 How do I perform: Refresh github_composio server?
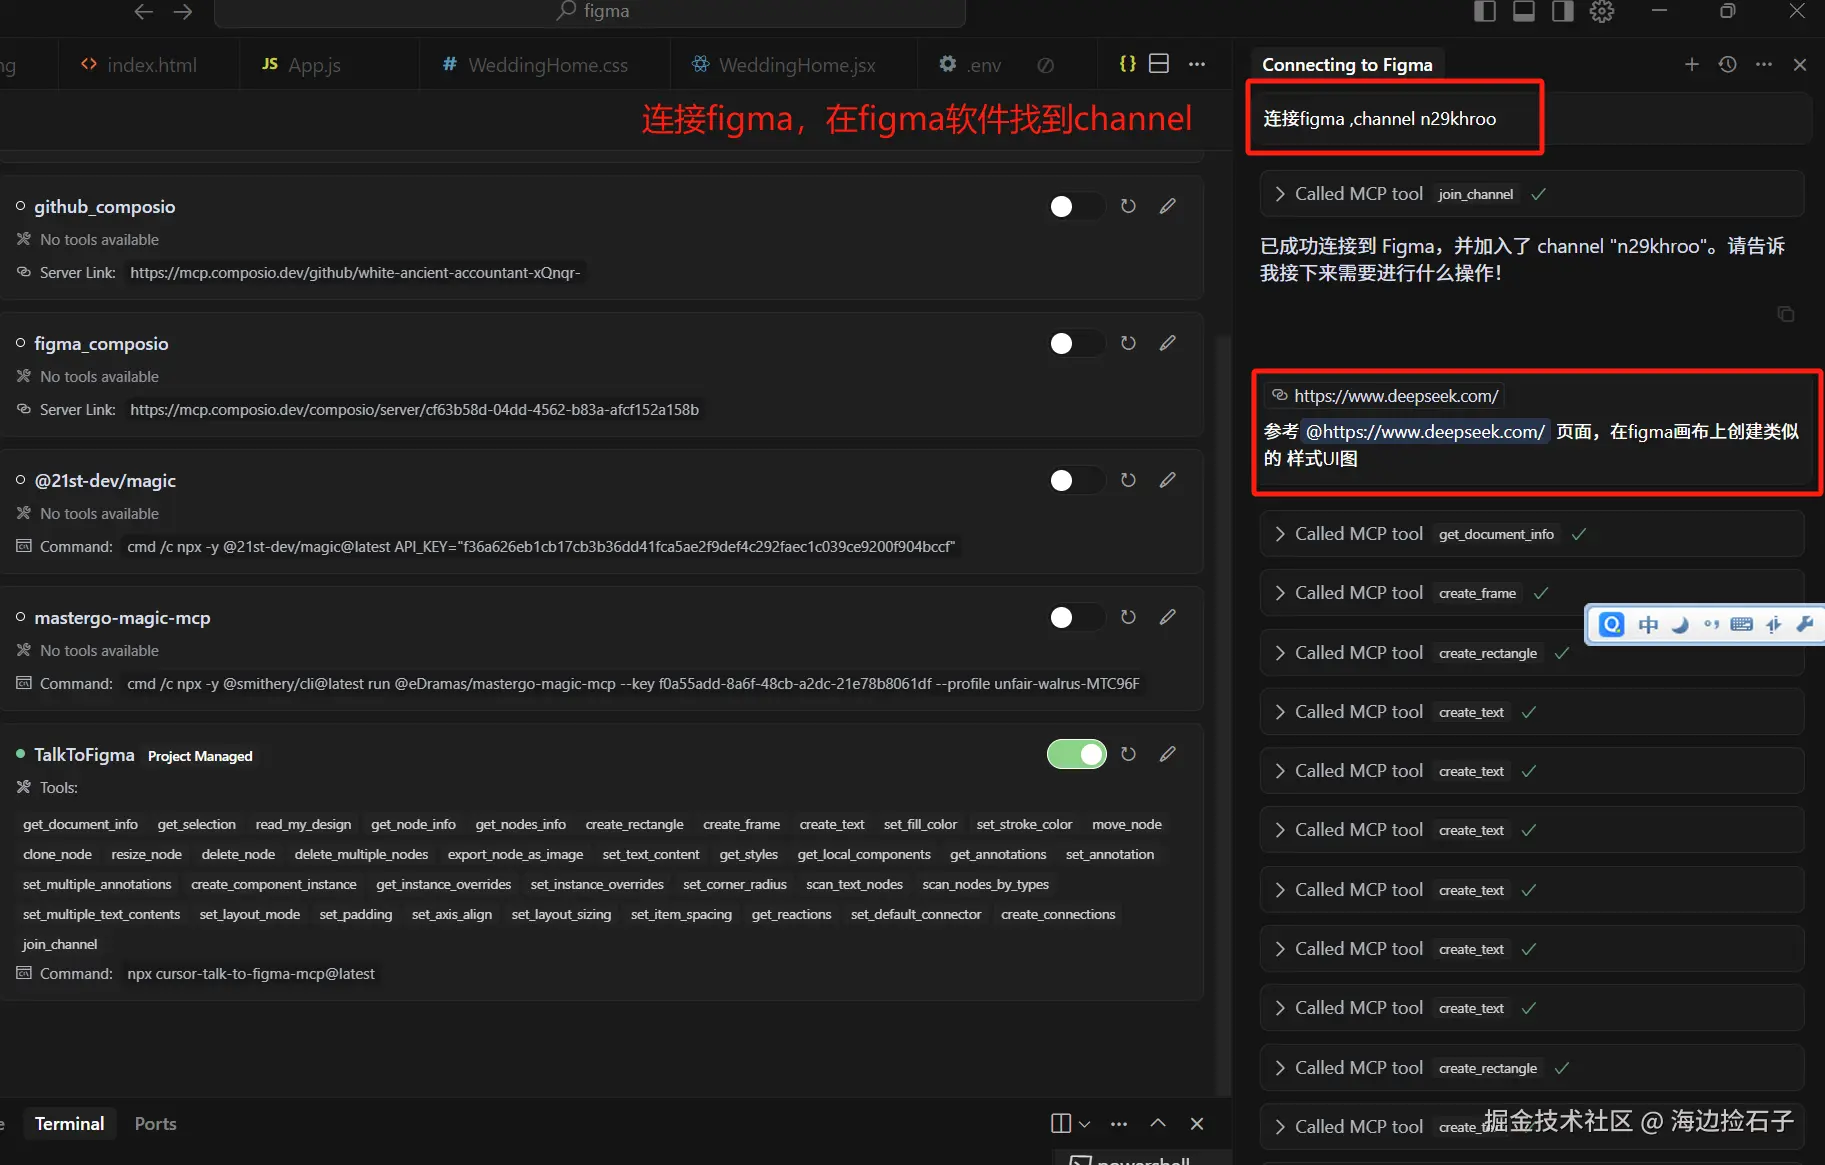(1128, 206)
